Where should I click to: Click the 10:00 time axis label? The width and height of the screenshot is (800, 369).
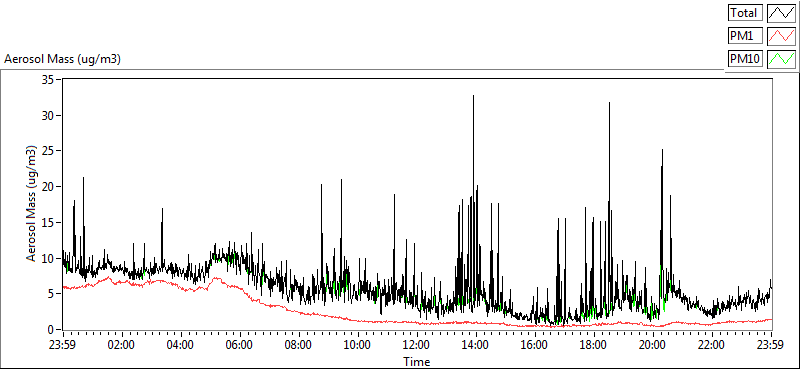358,344
